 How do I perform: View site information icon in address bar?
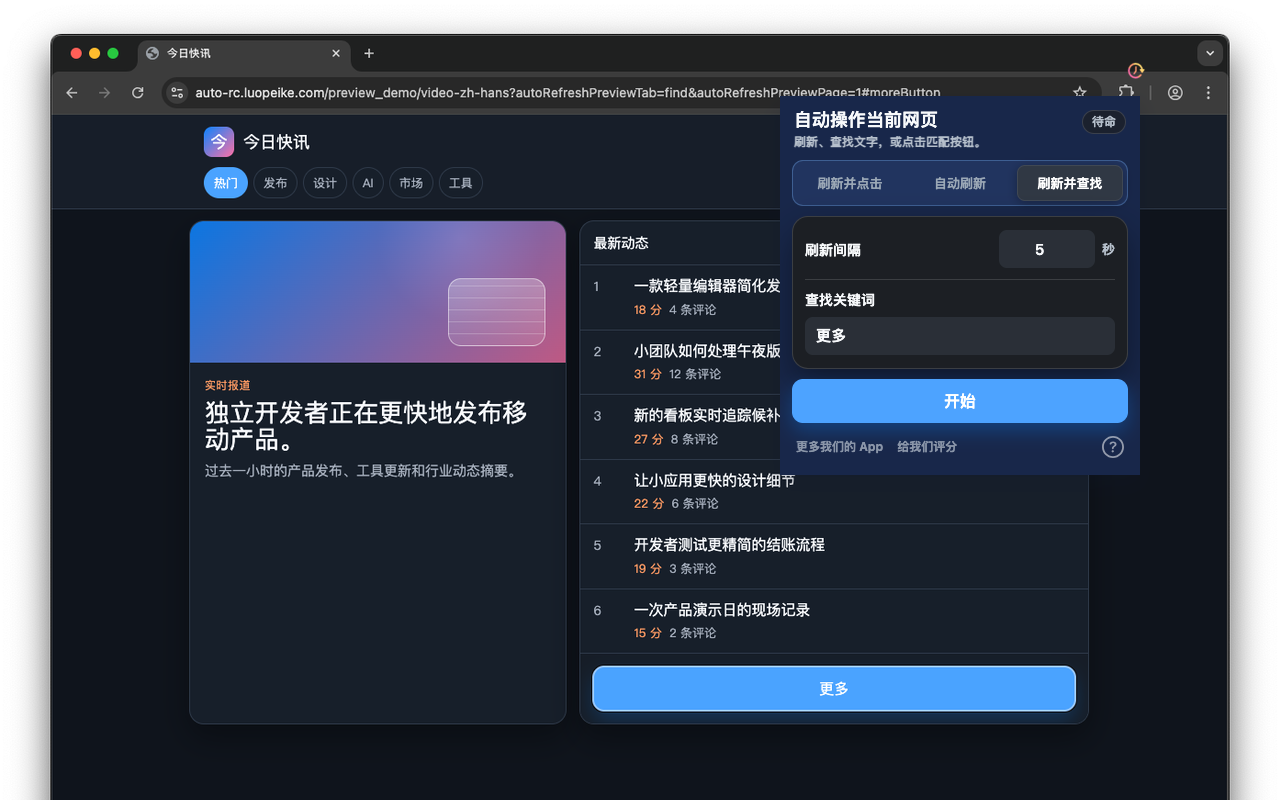pyautogui.click(x=177, y=93)
